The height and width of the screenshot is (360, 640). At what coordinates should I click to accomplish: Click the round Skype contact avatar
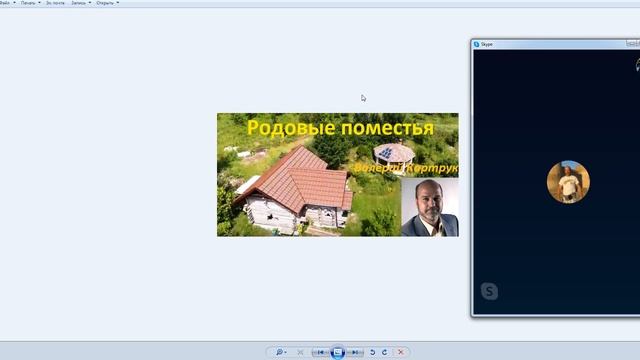tap(568, 182)
